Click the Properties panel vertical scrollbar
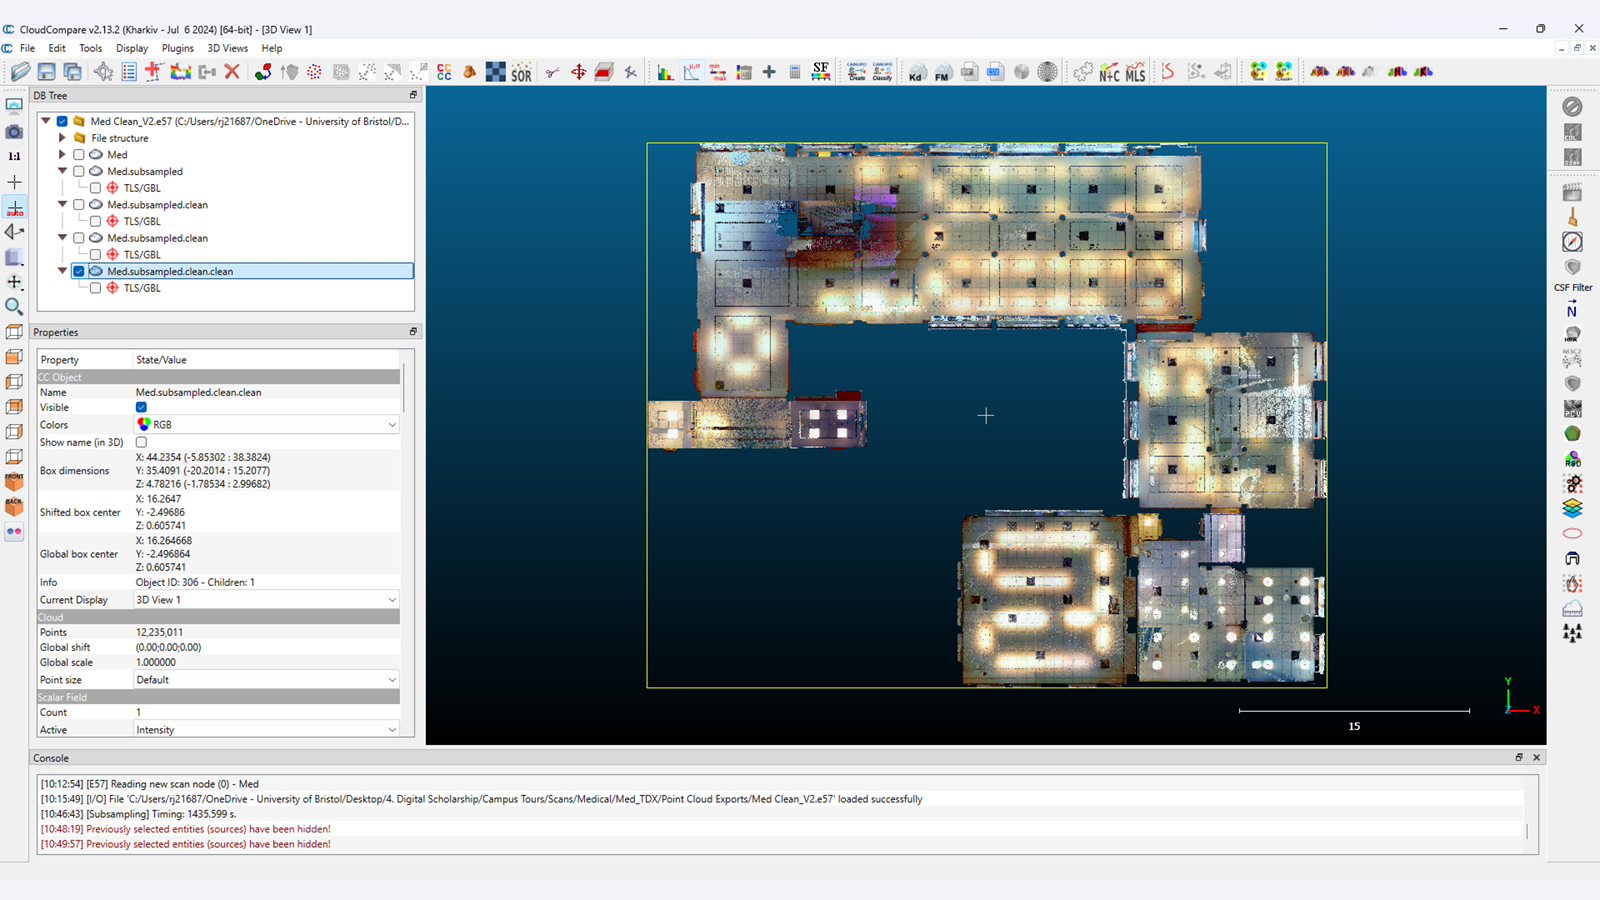The image size is (1600, 900). pos(404,388)
